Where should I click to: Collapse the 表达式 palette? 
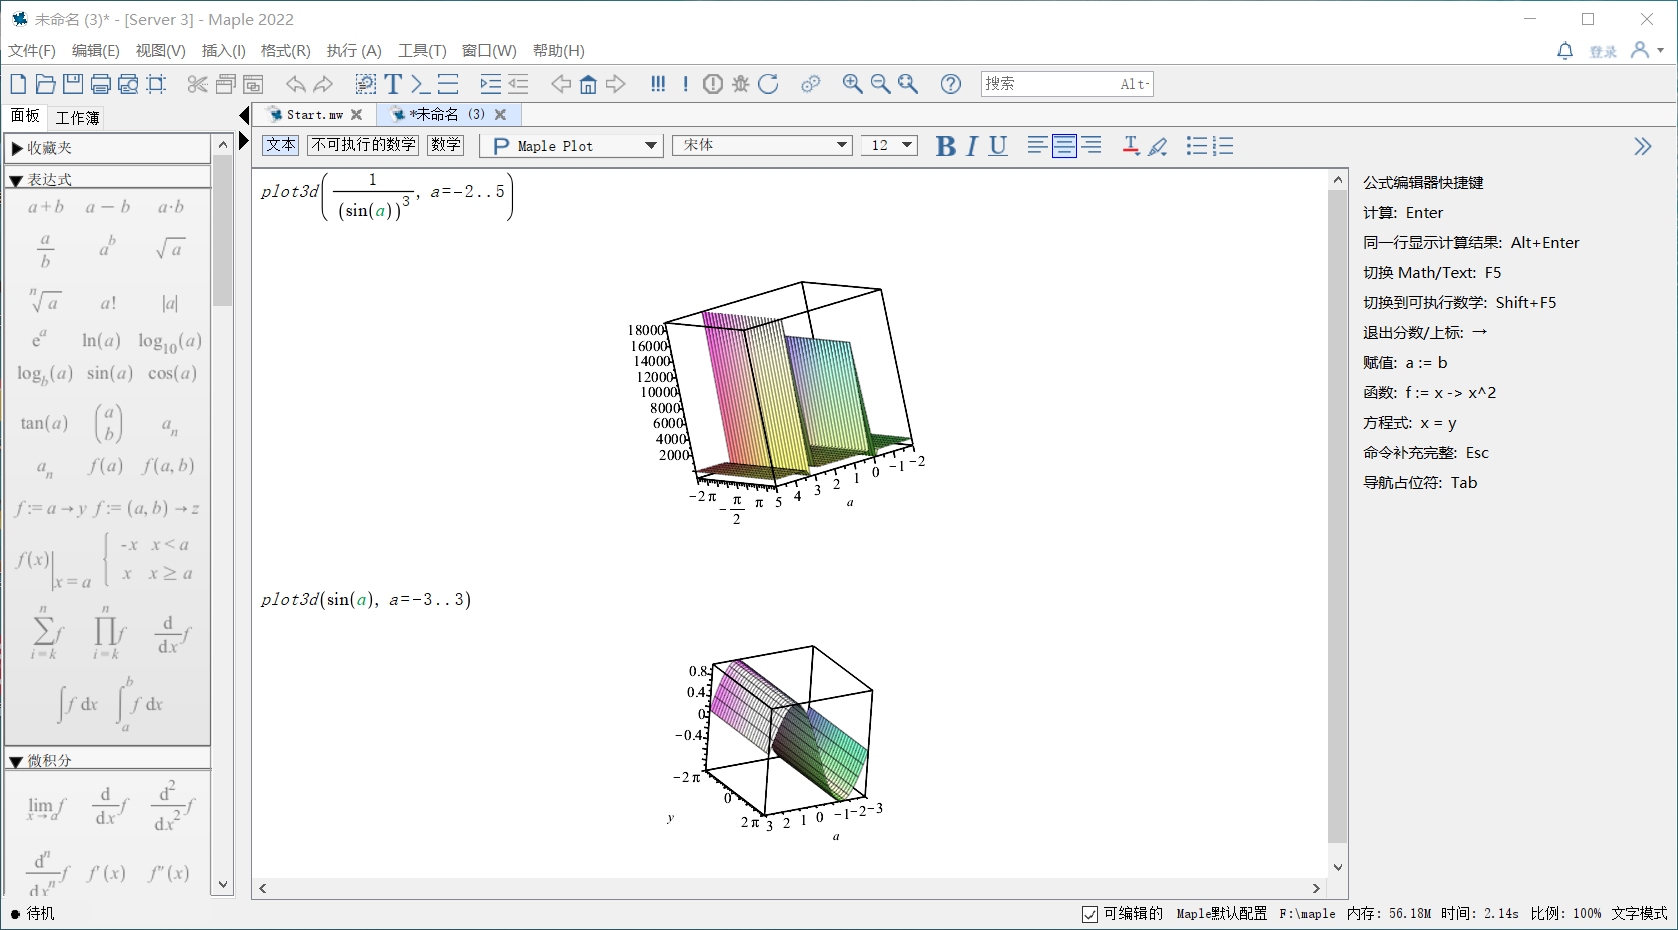tap(16, 181)
